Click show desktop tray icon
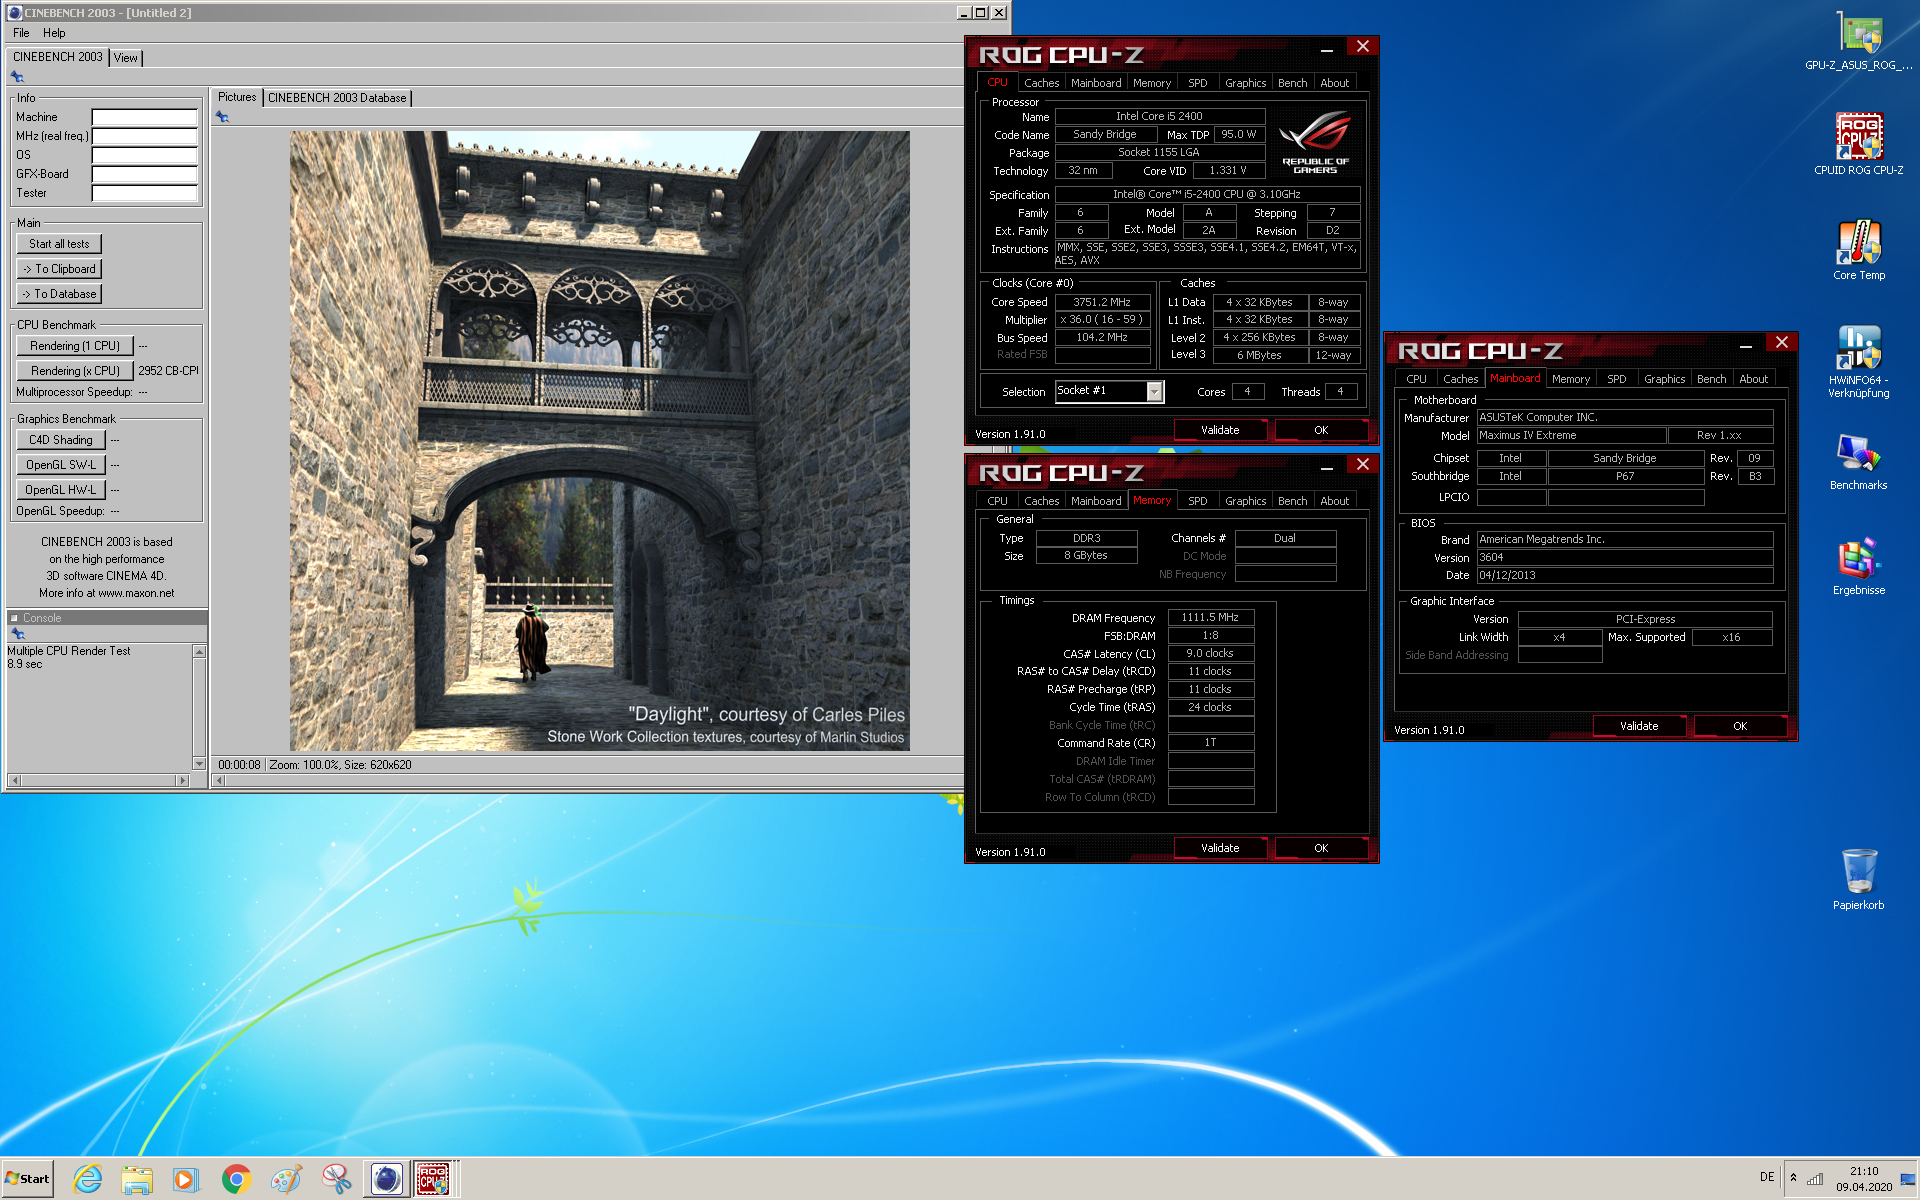 click(1907, 1178)
